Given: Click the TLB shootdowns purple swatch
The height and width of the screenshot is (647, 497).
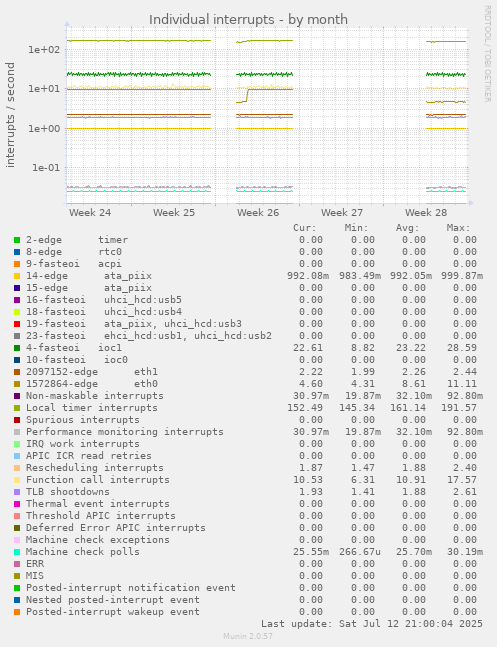Looking at the screenshot, I should pyautogui.click(x=17, y=492).
